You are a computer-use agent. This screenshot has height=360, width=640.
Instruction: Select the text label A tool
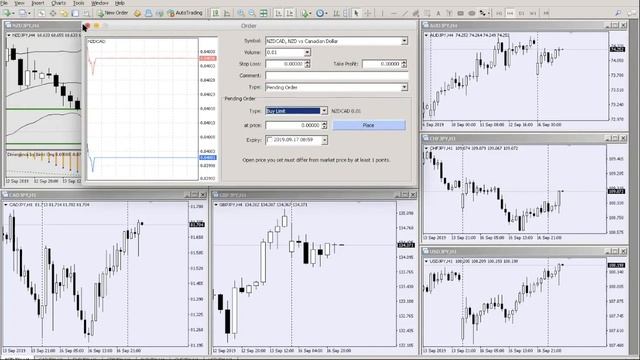[438, 13]
